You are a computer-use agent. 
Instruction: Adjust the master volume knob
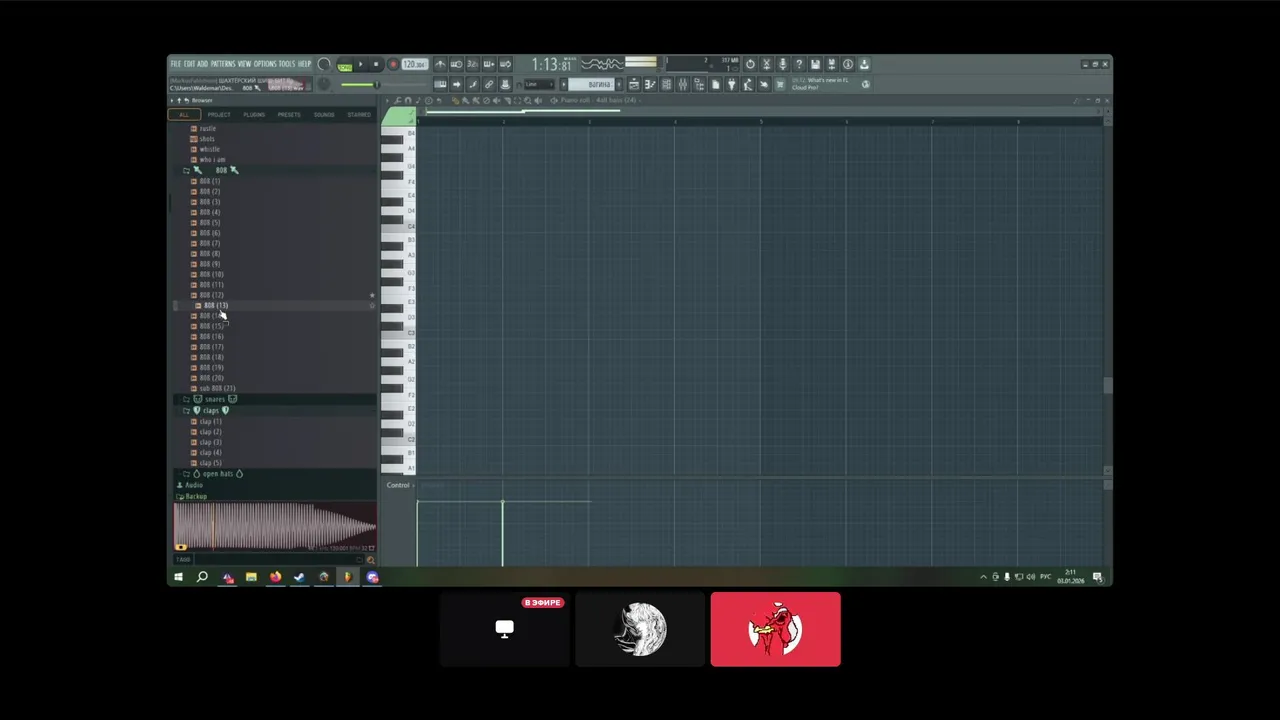(324, 64)
